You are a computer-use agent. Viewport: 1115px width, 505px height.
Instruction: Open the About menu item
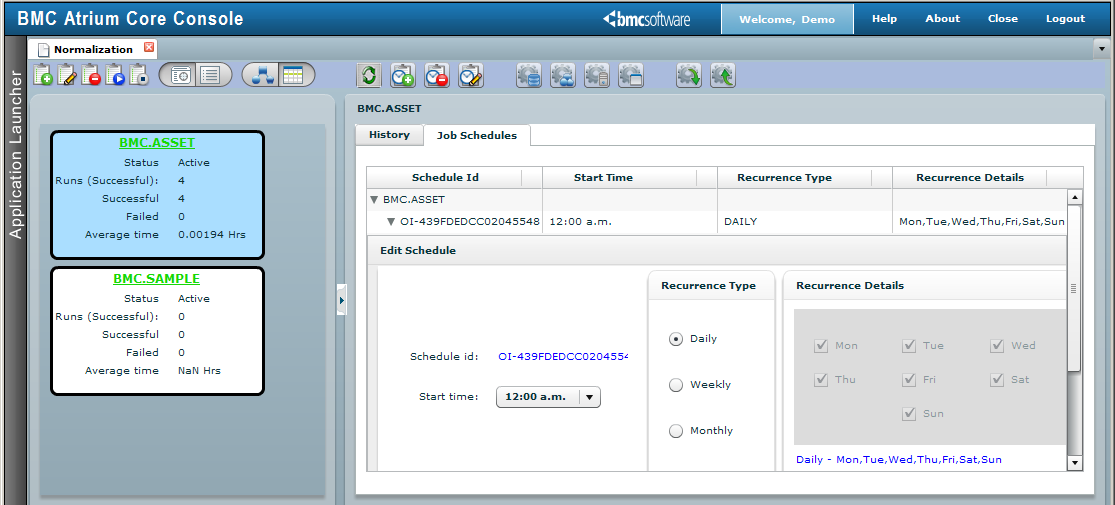pyautogui.click(x=943, y=19)
